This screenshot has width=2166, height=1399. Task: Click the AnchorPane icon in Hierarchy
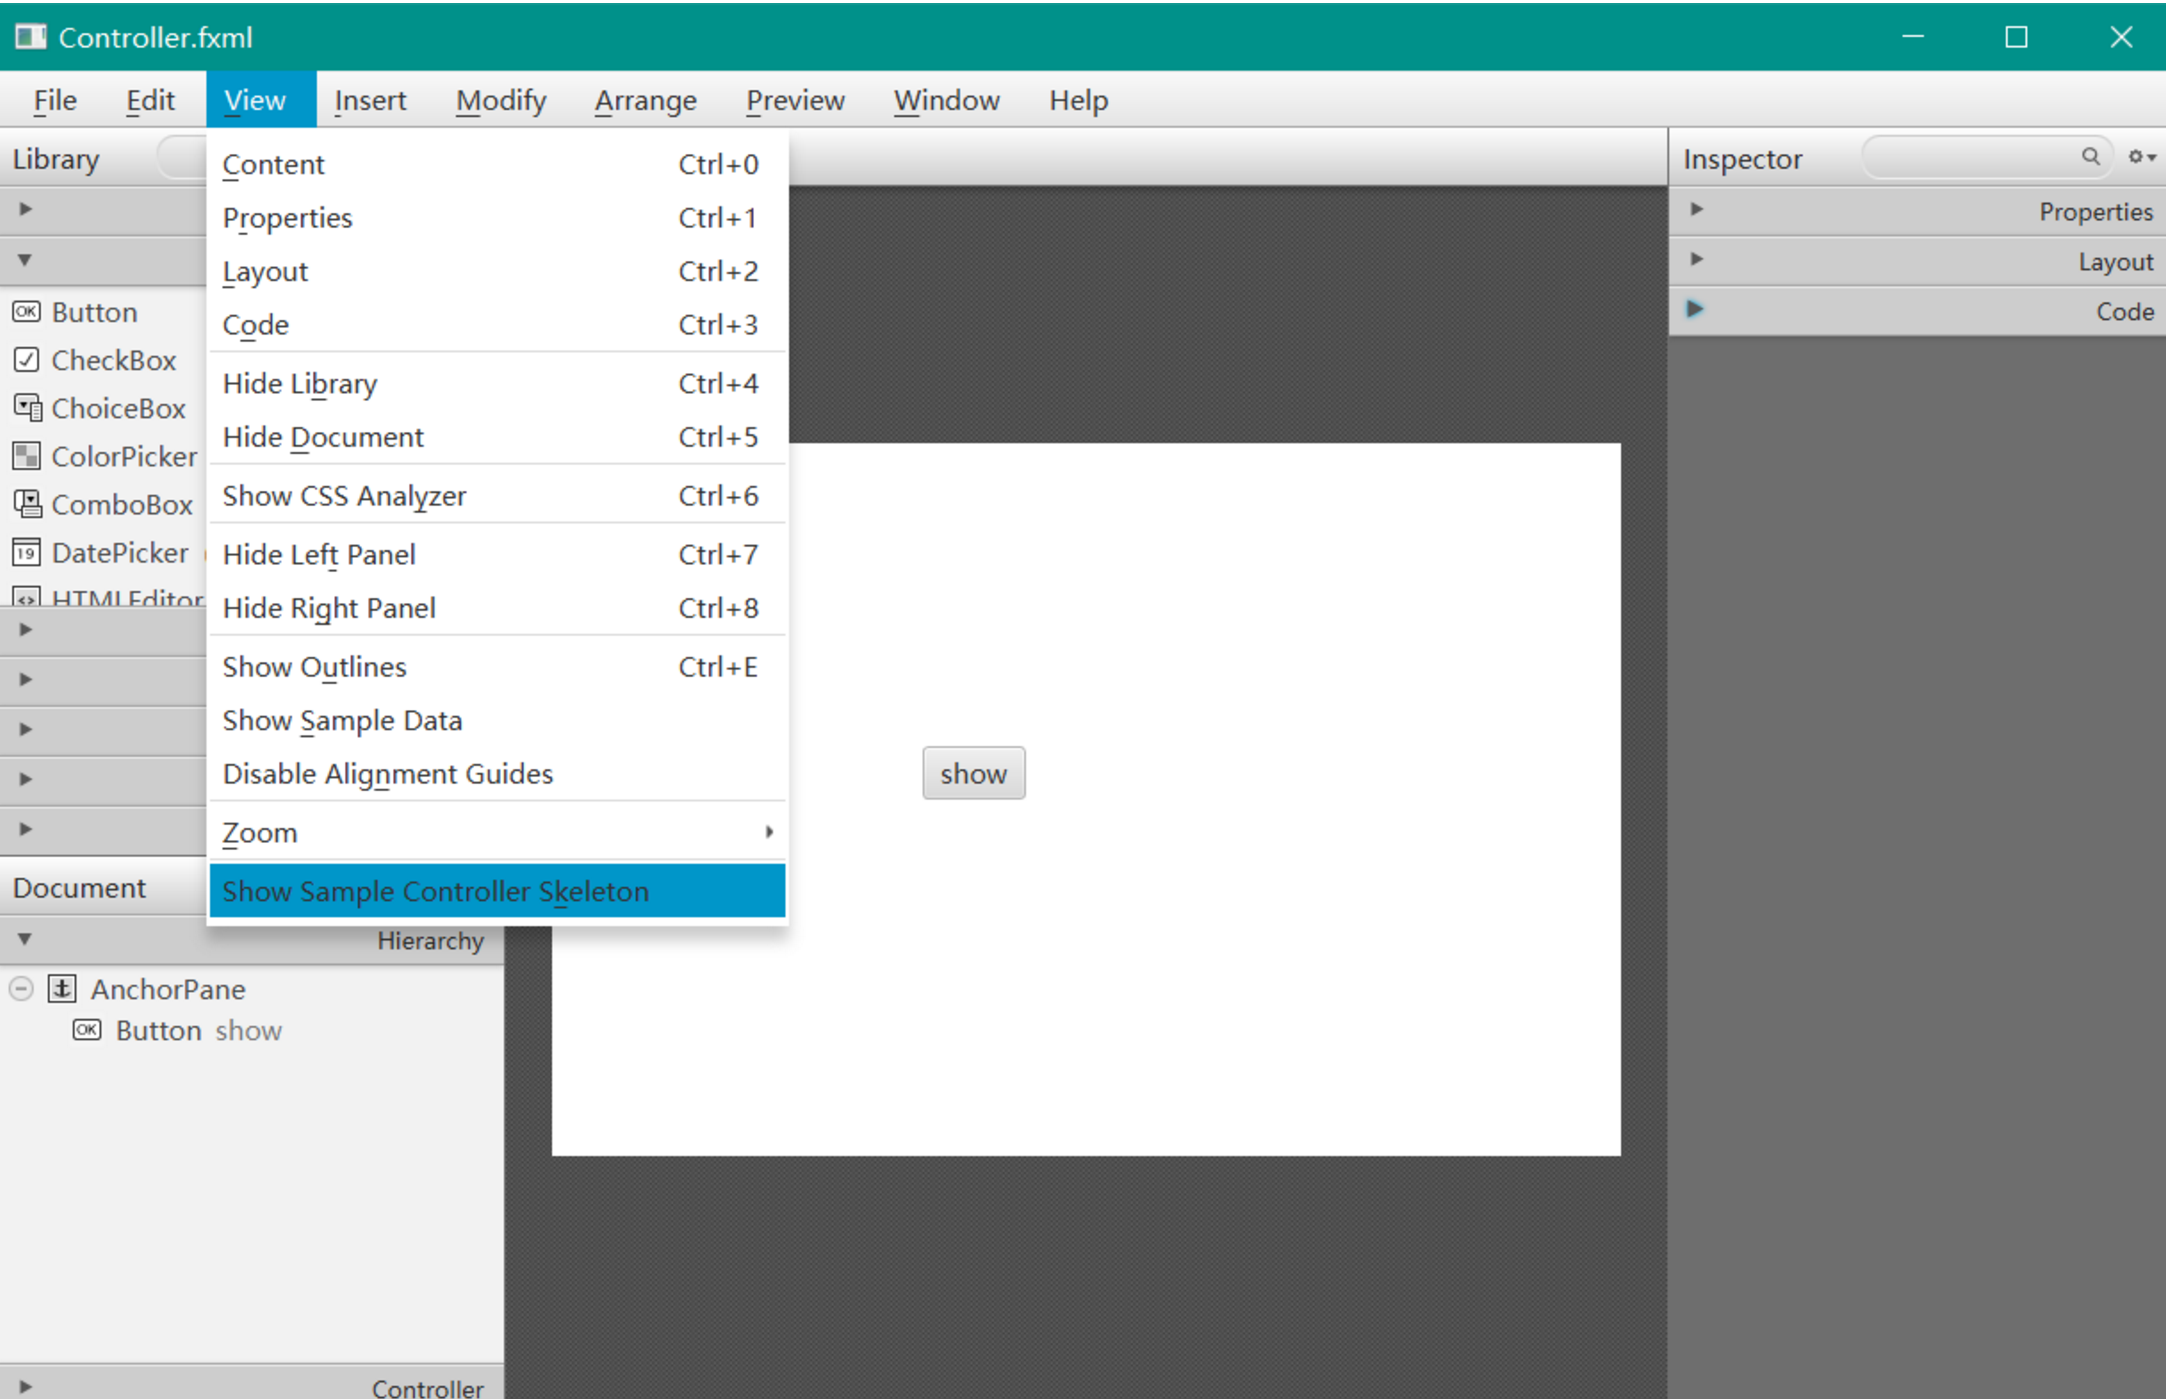[x=62, y=989]
